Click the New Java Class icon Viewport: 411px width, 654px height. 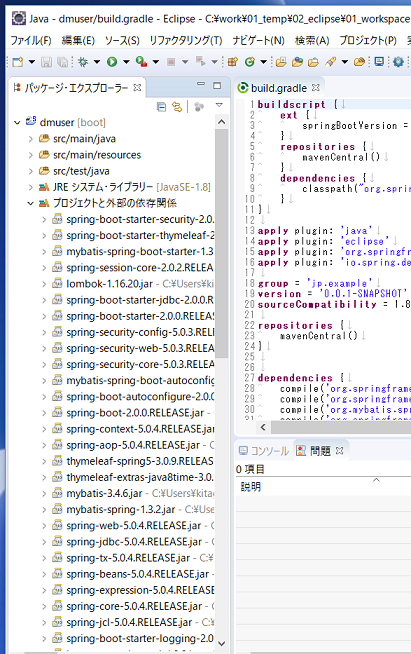click(250, 62)
